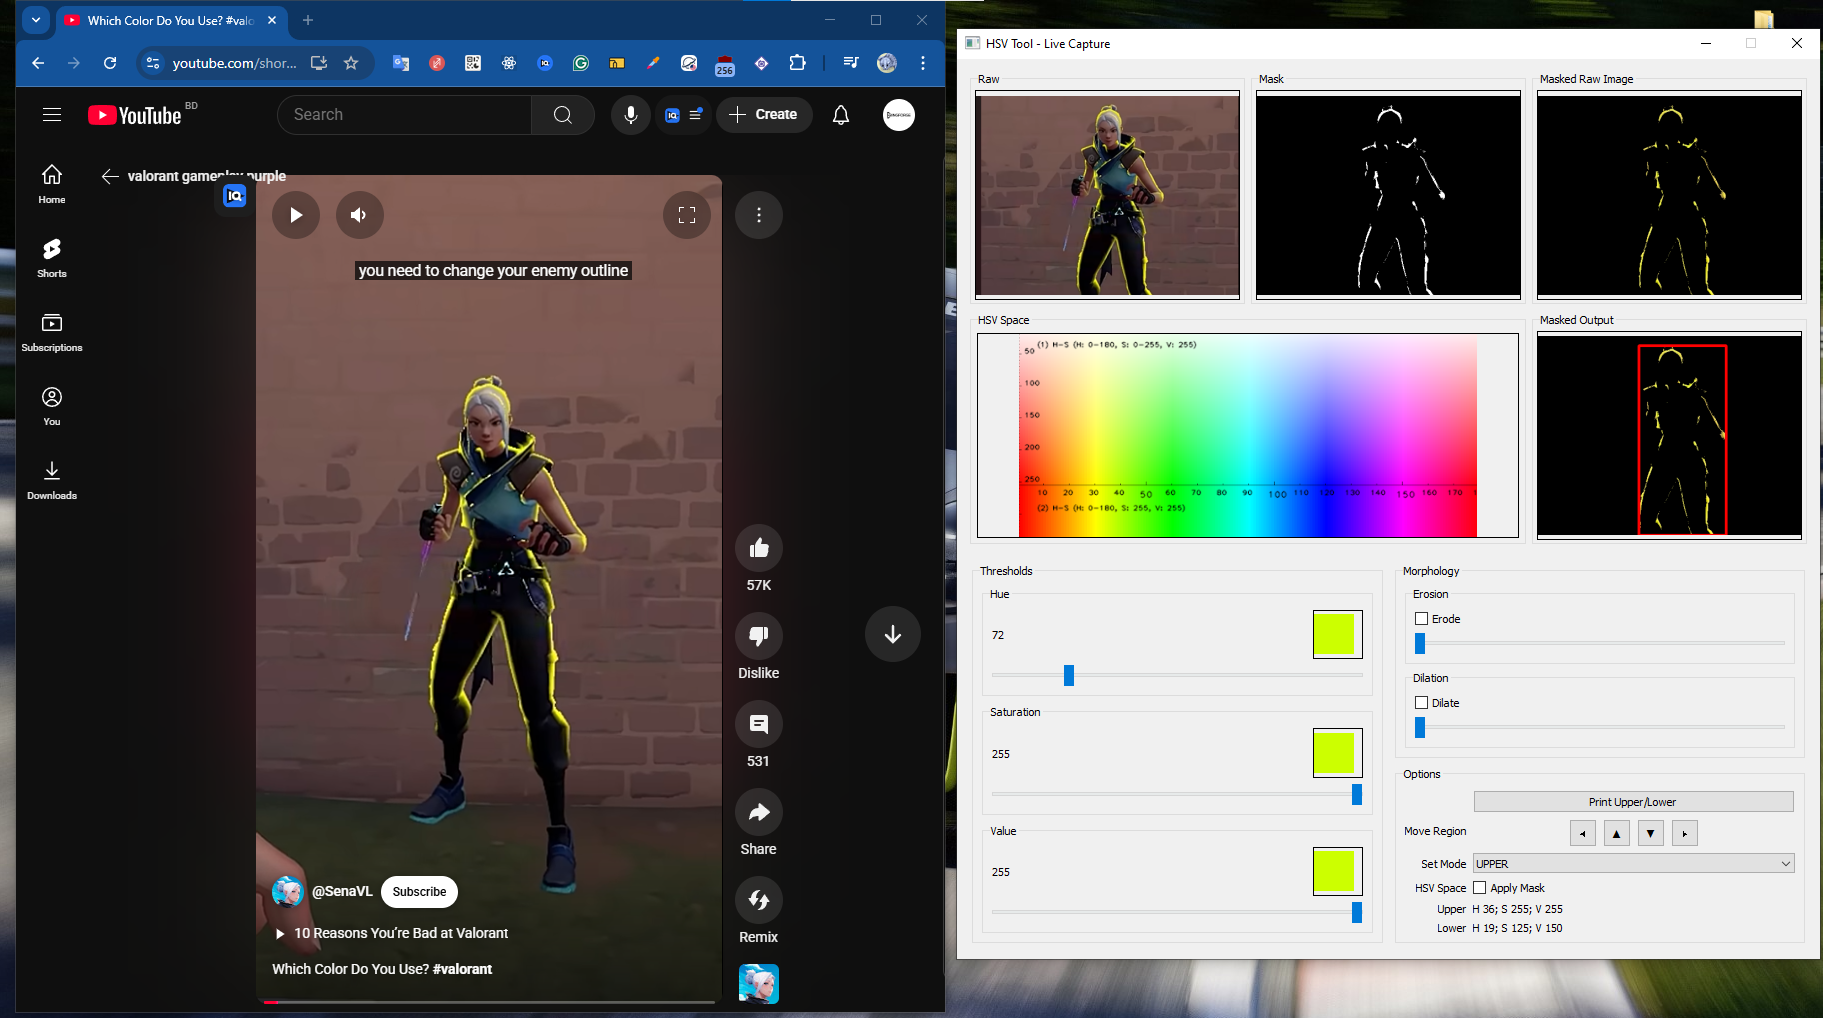
Task: Open the YouTube account avatar menu
Action: (x=899, y=115)
